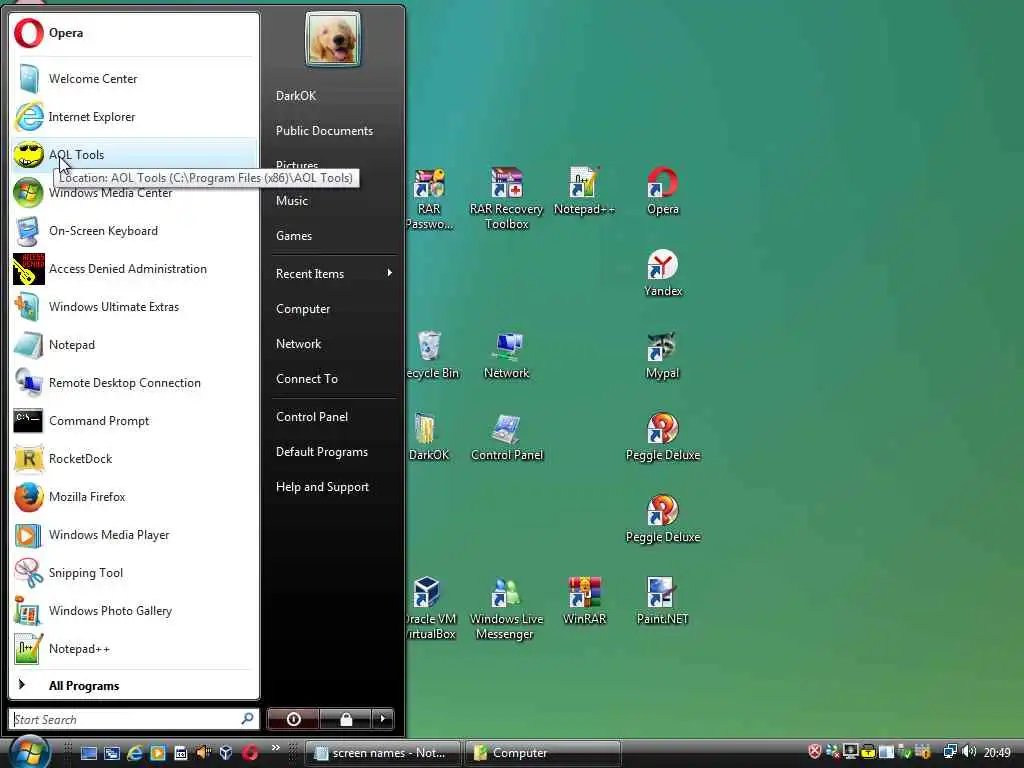Launch Windows Photo Gallery

pos(134,611)
